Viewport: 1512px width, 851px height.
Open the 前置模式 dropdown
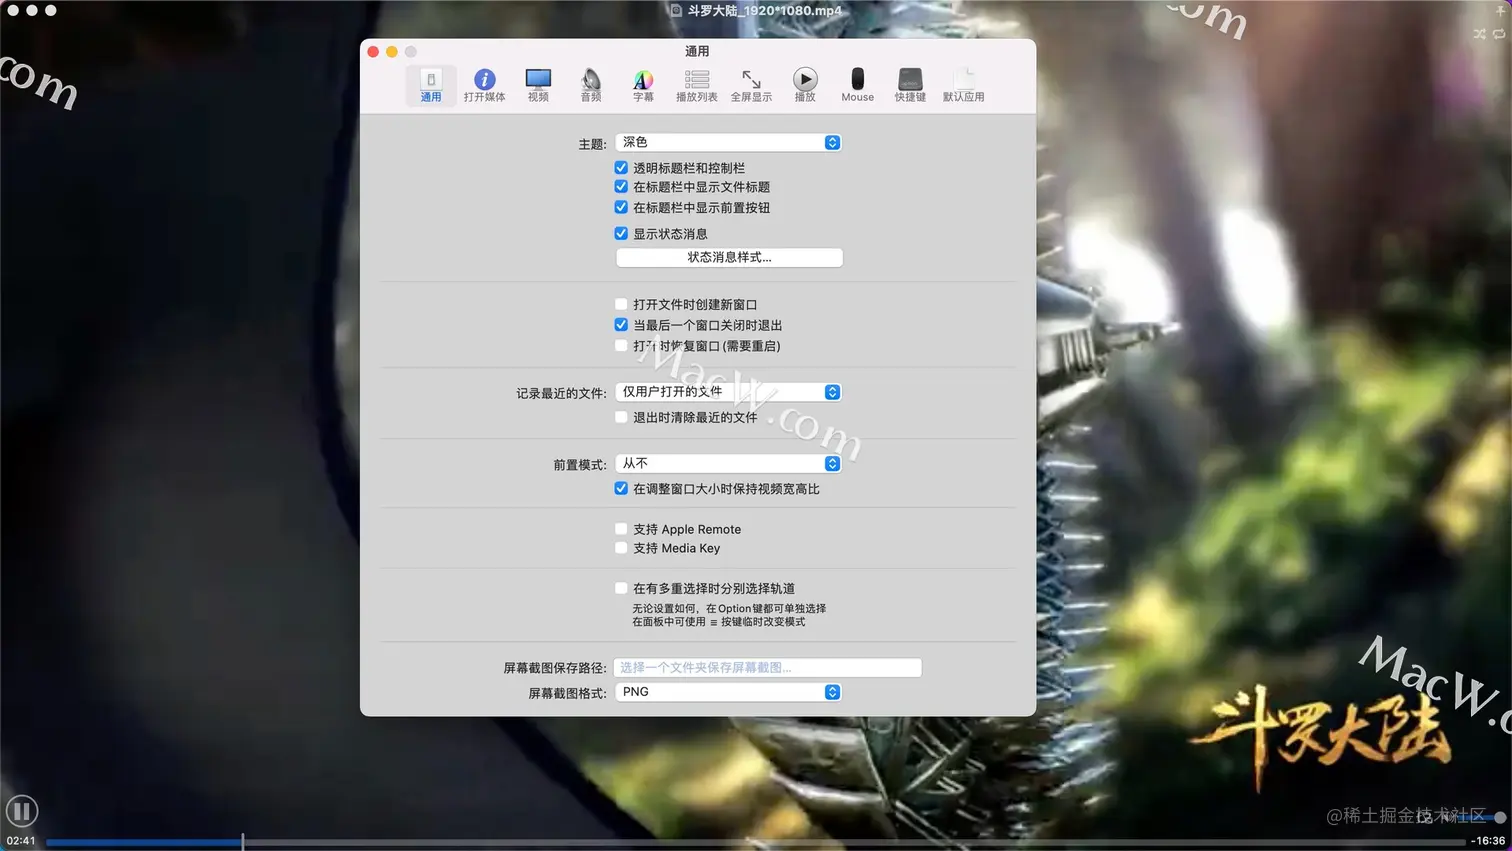coord(728,463)
